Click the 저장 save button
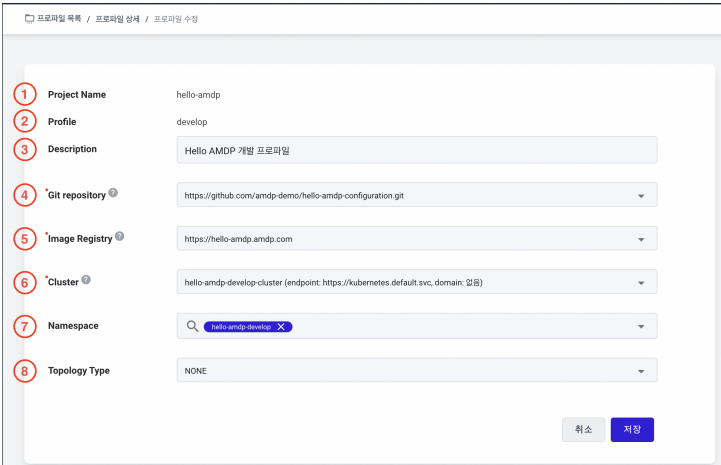721x465 pixels. pos(632,430)
